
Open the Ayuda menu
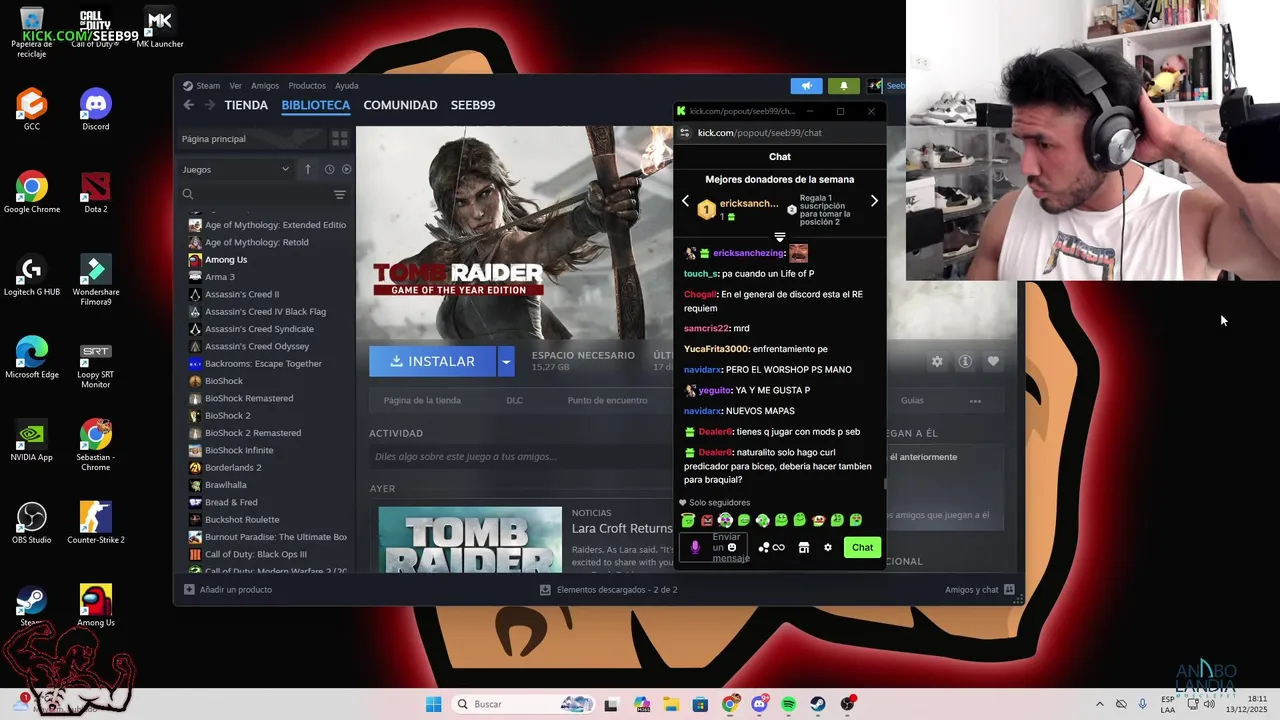[x=346, y=86]
